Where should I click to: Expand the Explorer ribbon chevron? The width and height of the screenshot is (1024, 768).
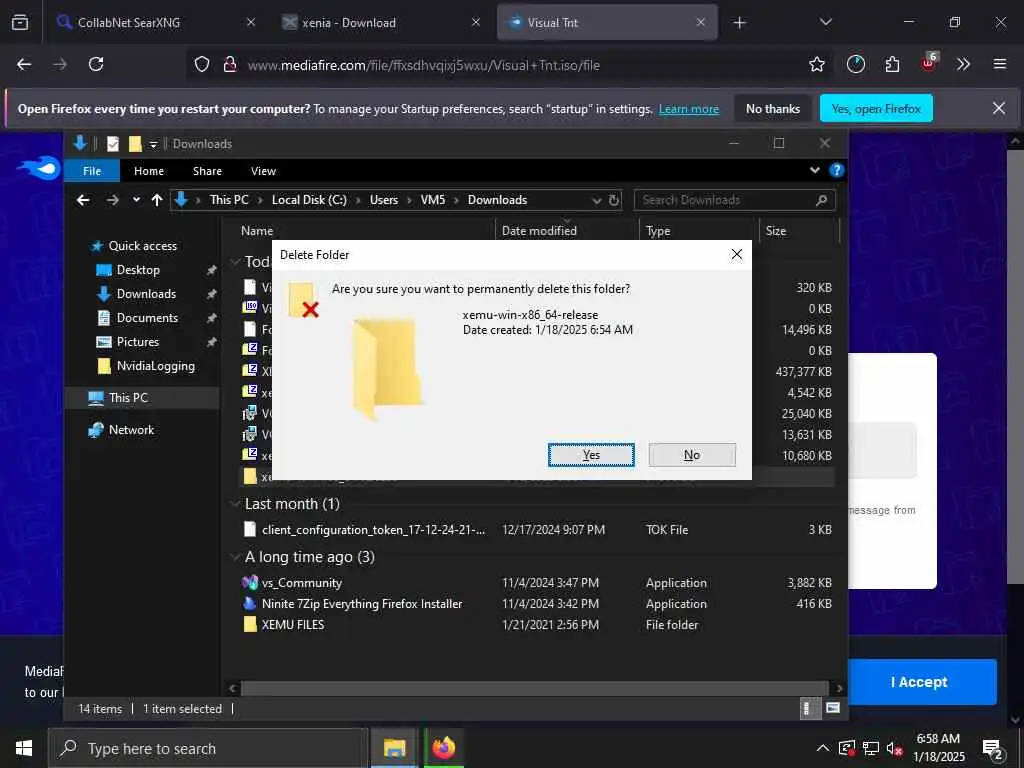click(x=814, y=170)
